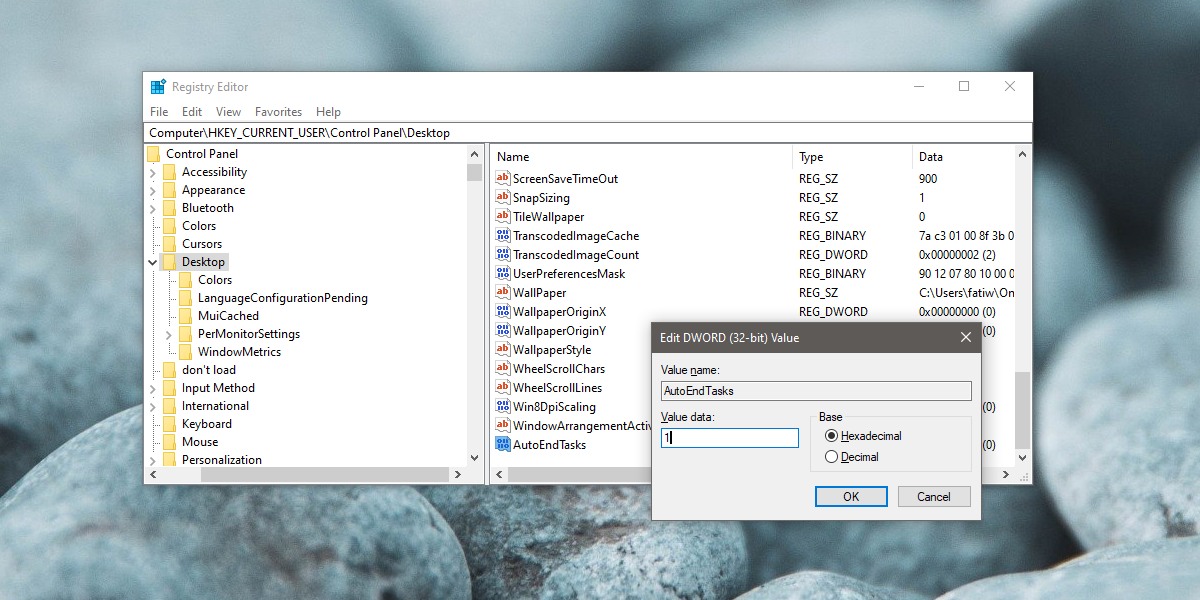Click the DWORD icon beside AutoEndTasks

[504, 444]
